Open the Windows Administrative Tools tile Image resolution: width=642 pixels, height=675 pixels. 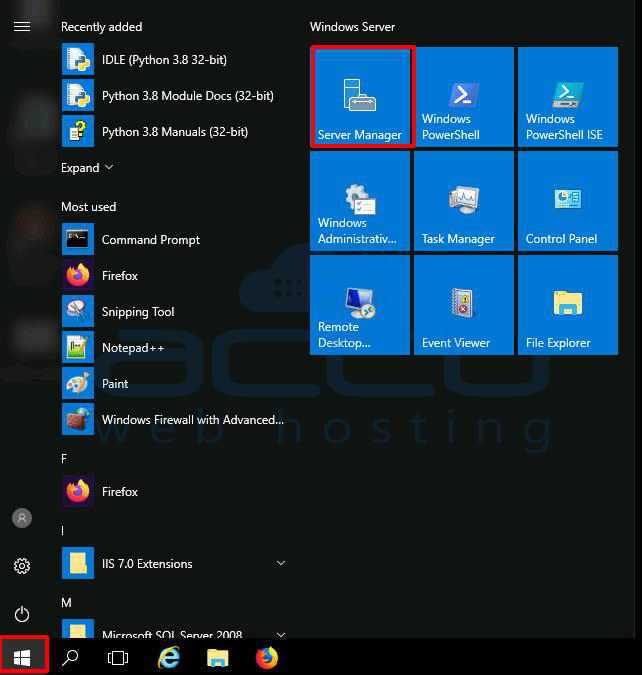[x=360, y=201]
